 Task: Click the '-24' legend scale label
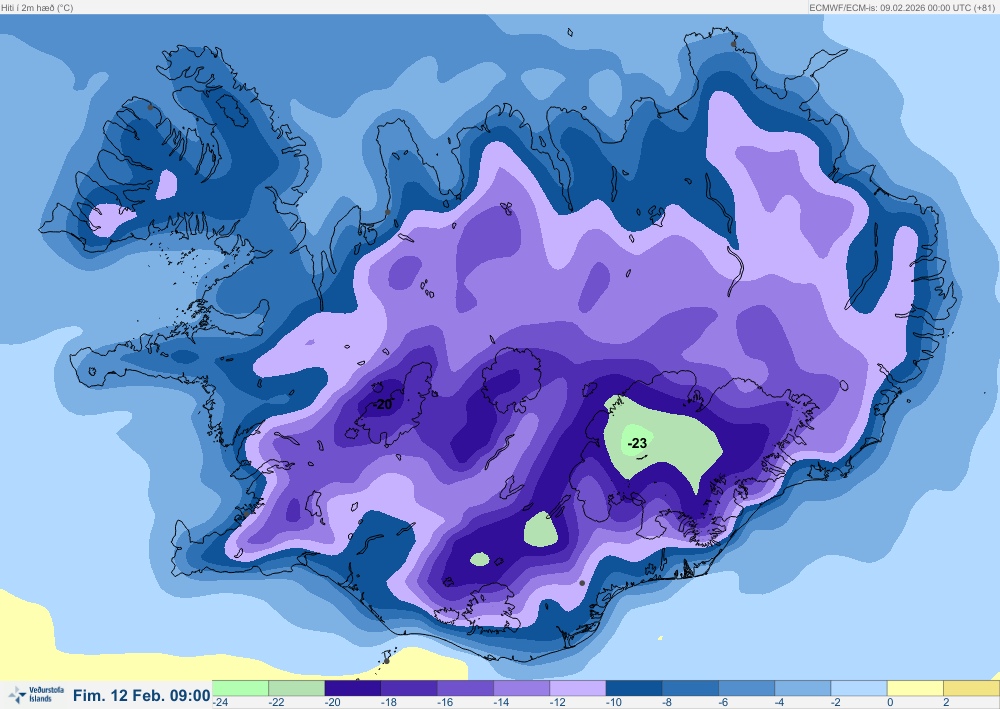[220, 702]
